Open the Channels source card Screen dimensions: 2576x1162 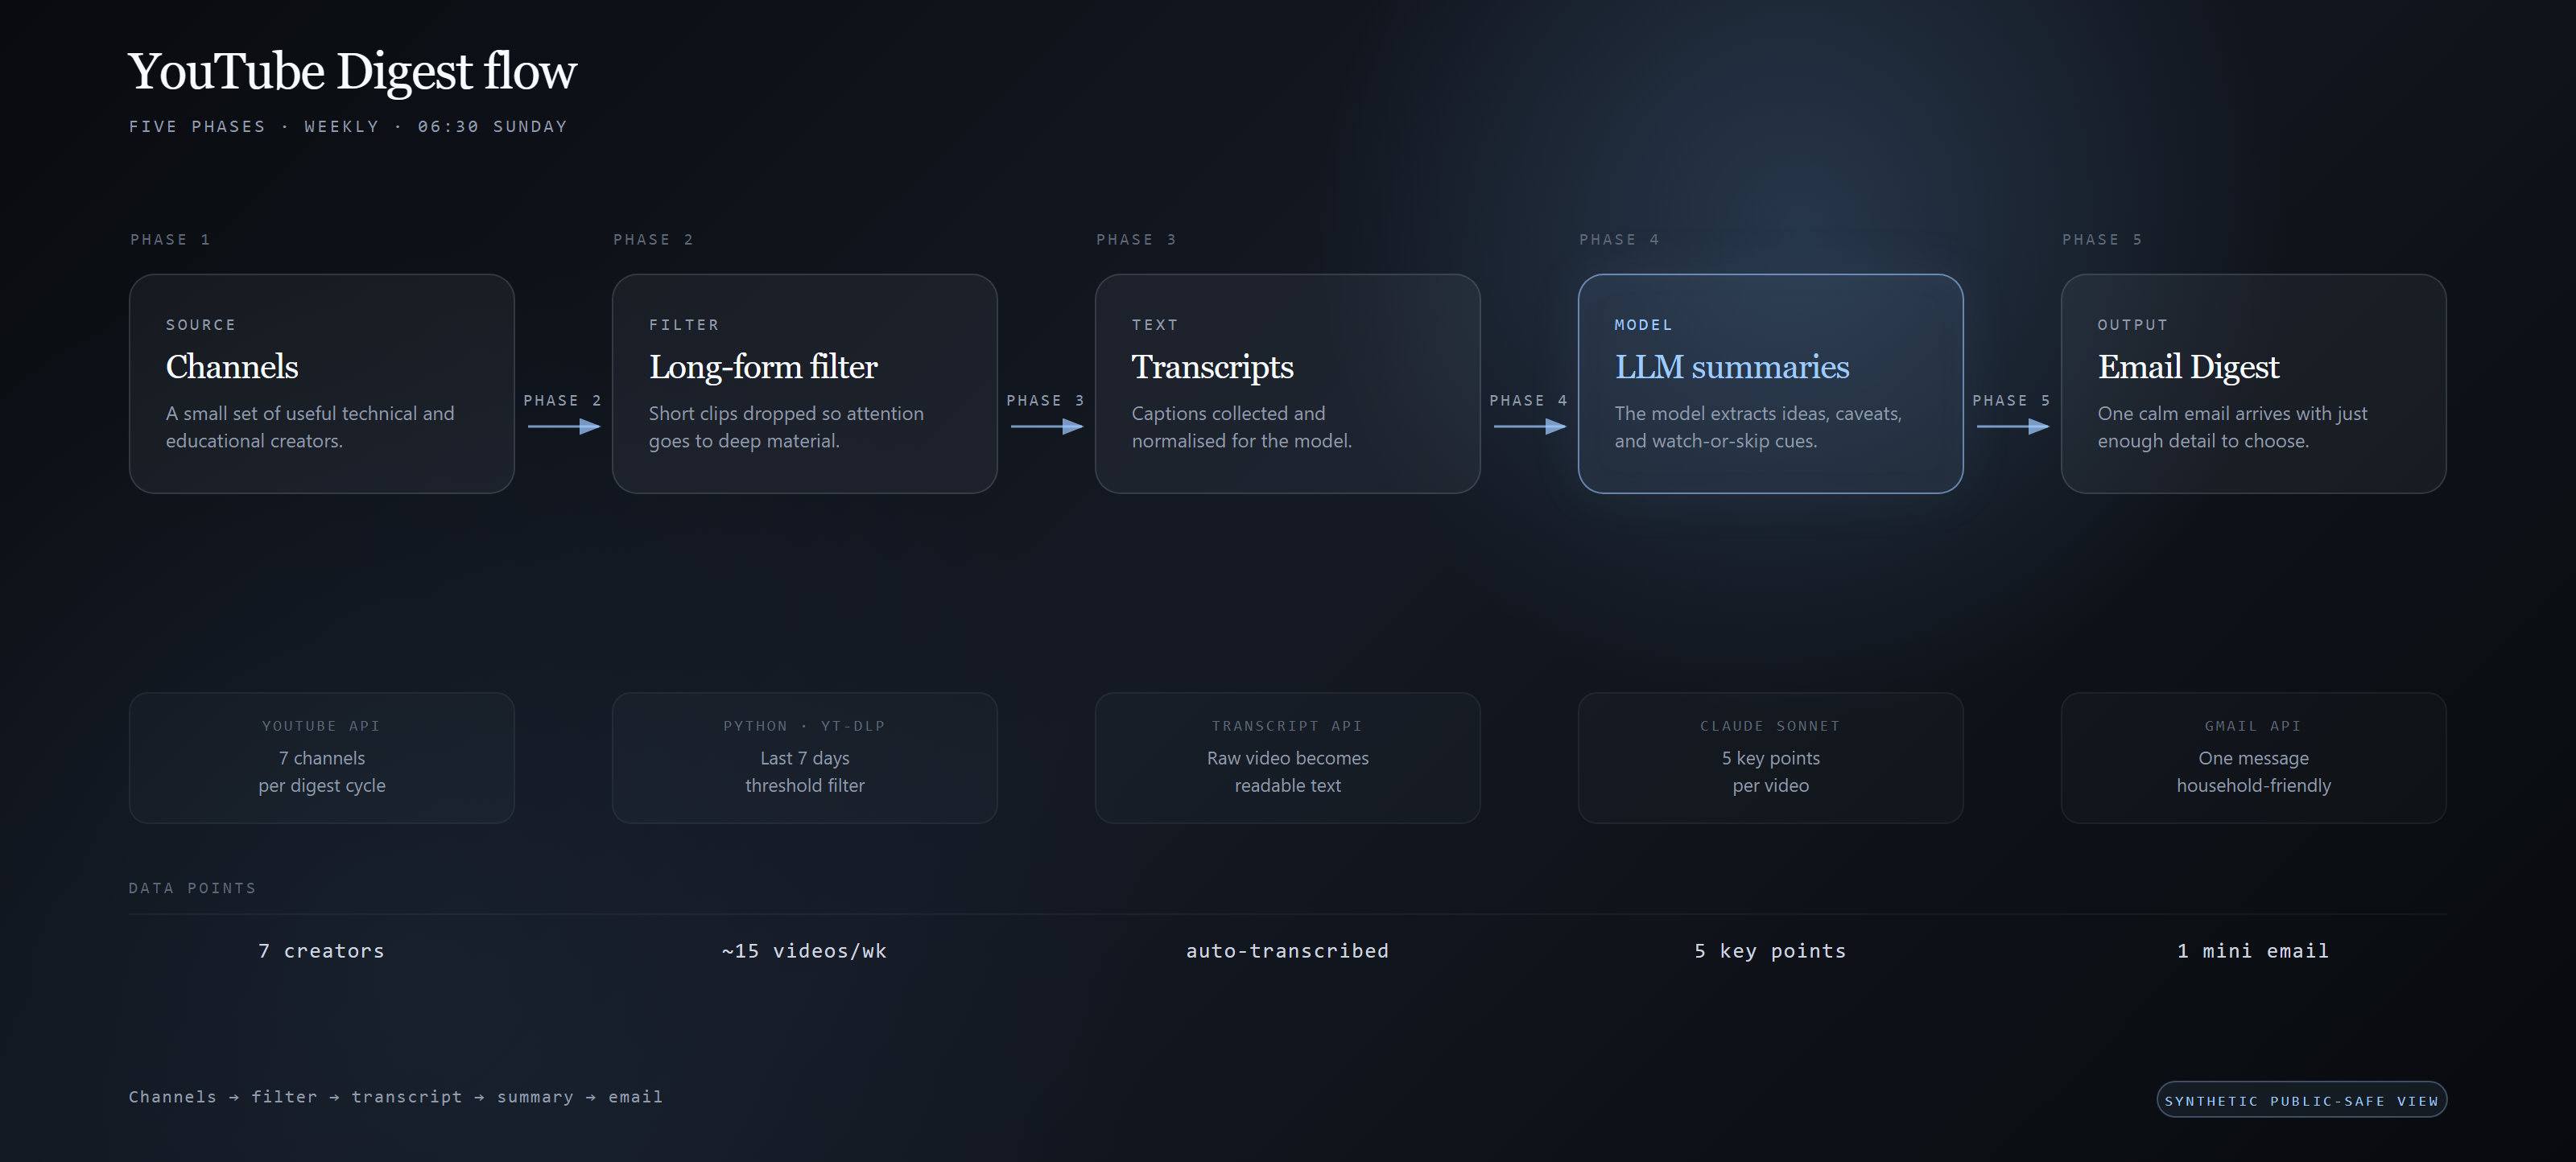321,383
